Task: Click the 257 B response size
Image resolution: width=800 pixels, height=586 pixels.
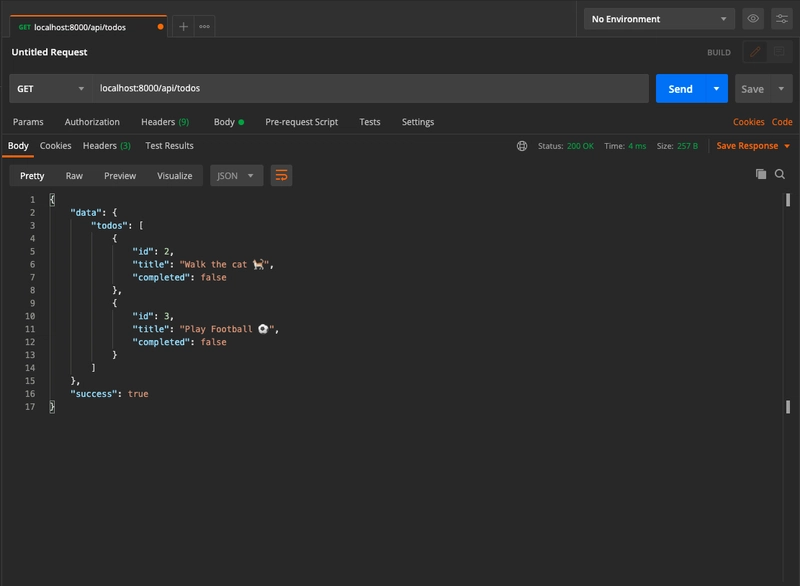Action: pyautogui.click(x=687, y=146)
